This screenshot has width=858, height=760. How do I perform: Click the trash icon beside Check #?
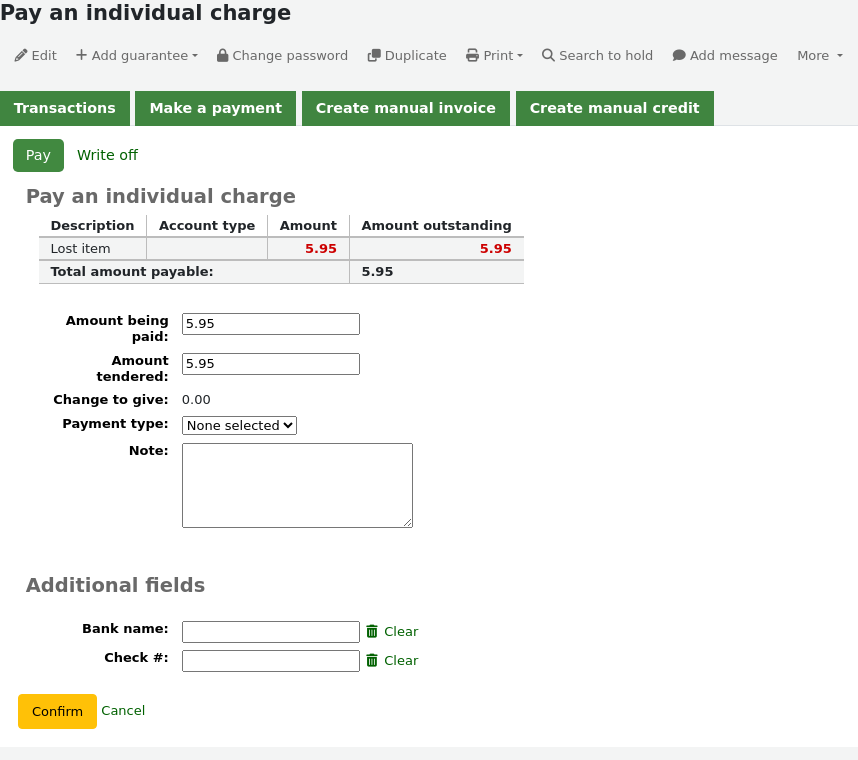372,660
